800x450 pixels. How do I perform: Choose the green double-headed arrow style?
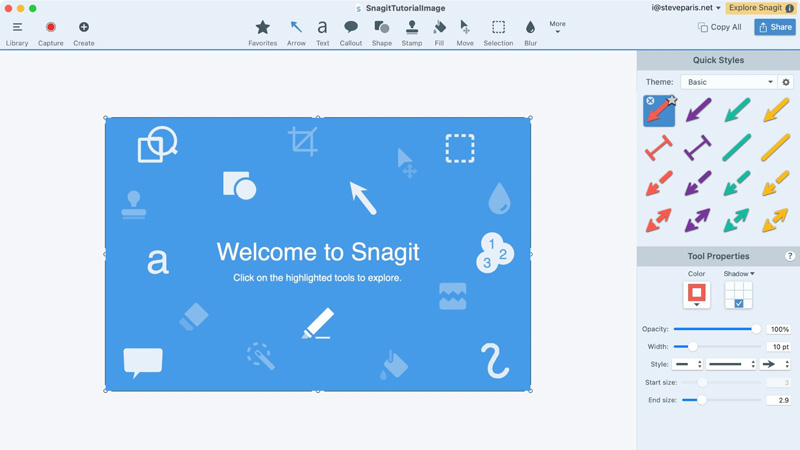click(x=737, y=220)
